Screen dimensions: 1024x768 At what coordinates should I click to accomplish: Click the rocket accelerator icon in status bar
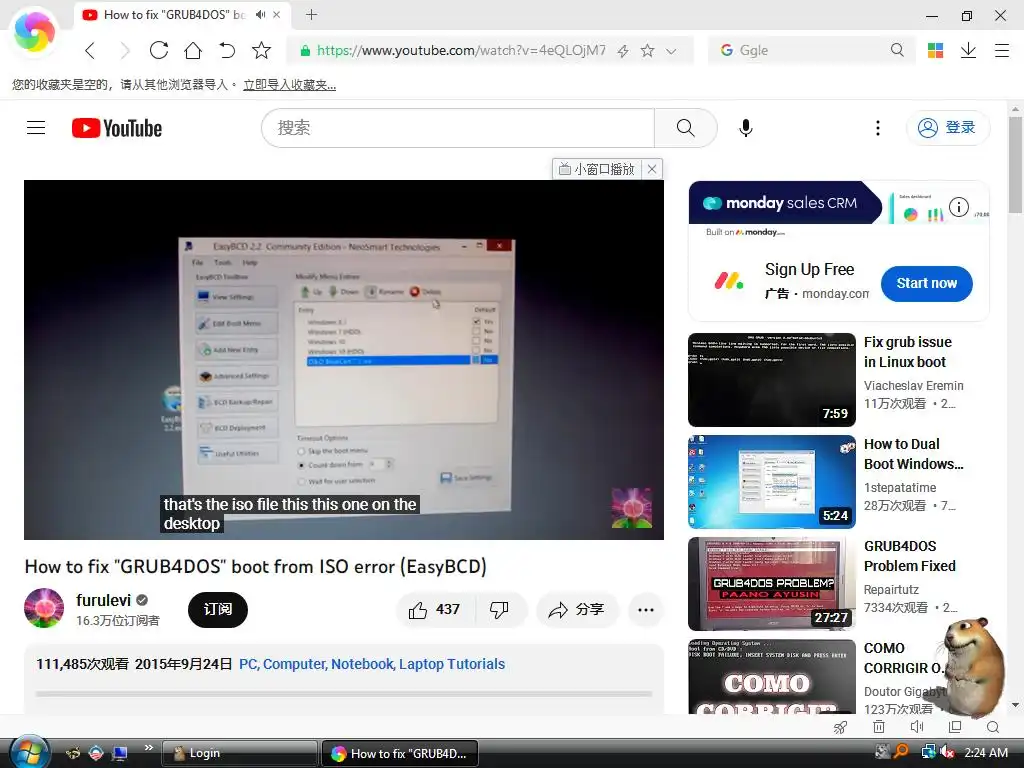840,727
